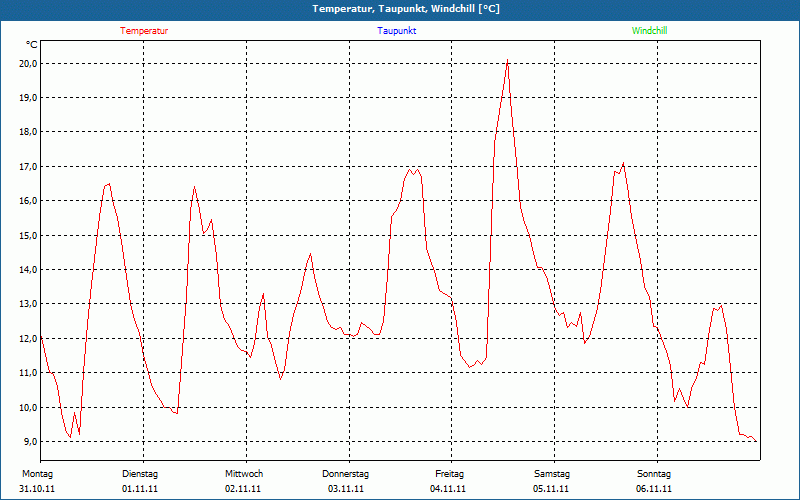
Task: Click the 17,0 y-axis value
Action: point(28,167)
